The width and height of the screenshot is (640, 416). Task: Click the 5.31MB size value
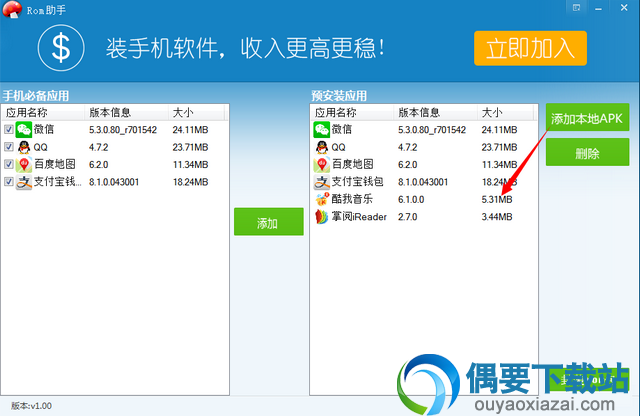(497, 200)
